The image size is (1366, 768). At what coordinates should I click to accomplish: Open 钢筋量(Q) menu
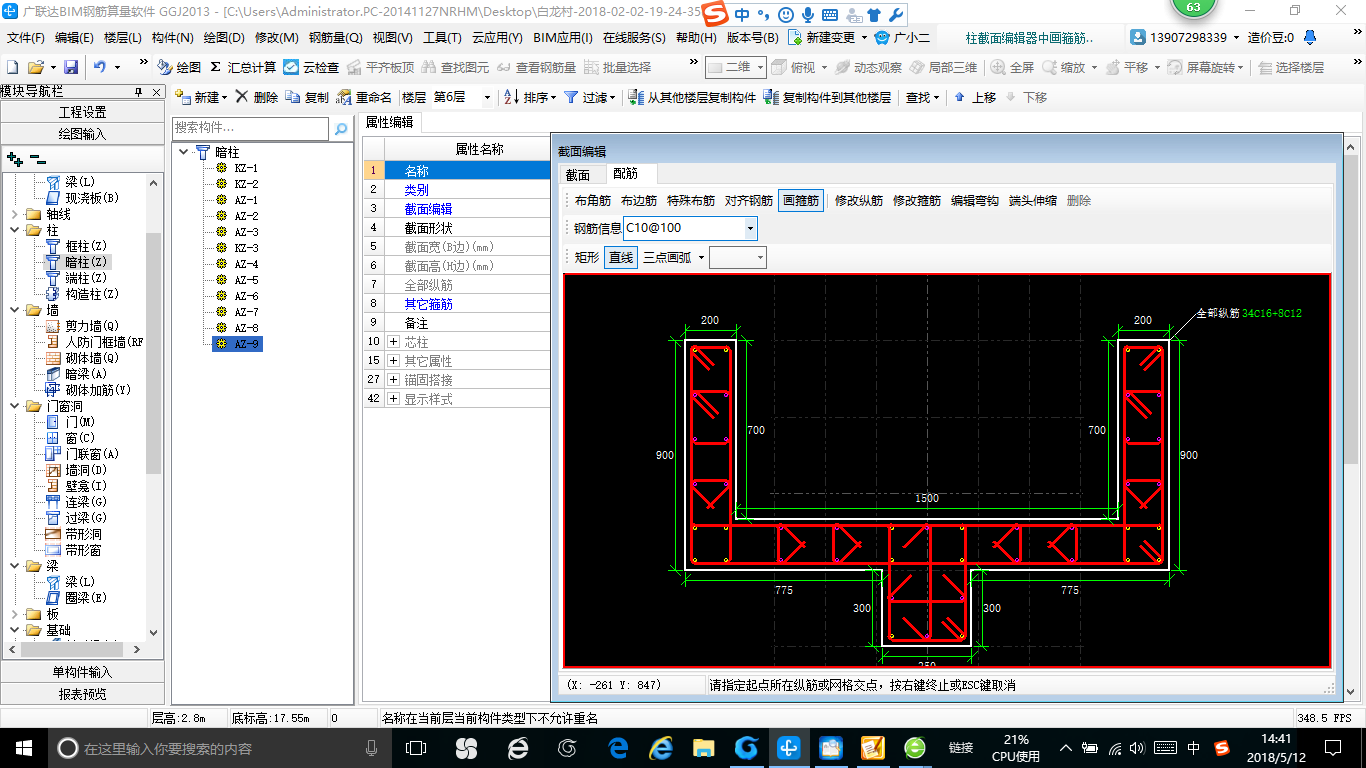click(x=335, y=38)
